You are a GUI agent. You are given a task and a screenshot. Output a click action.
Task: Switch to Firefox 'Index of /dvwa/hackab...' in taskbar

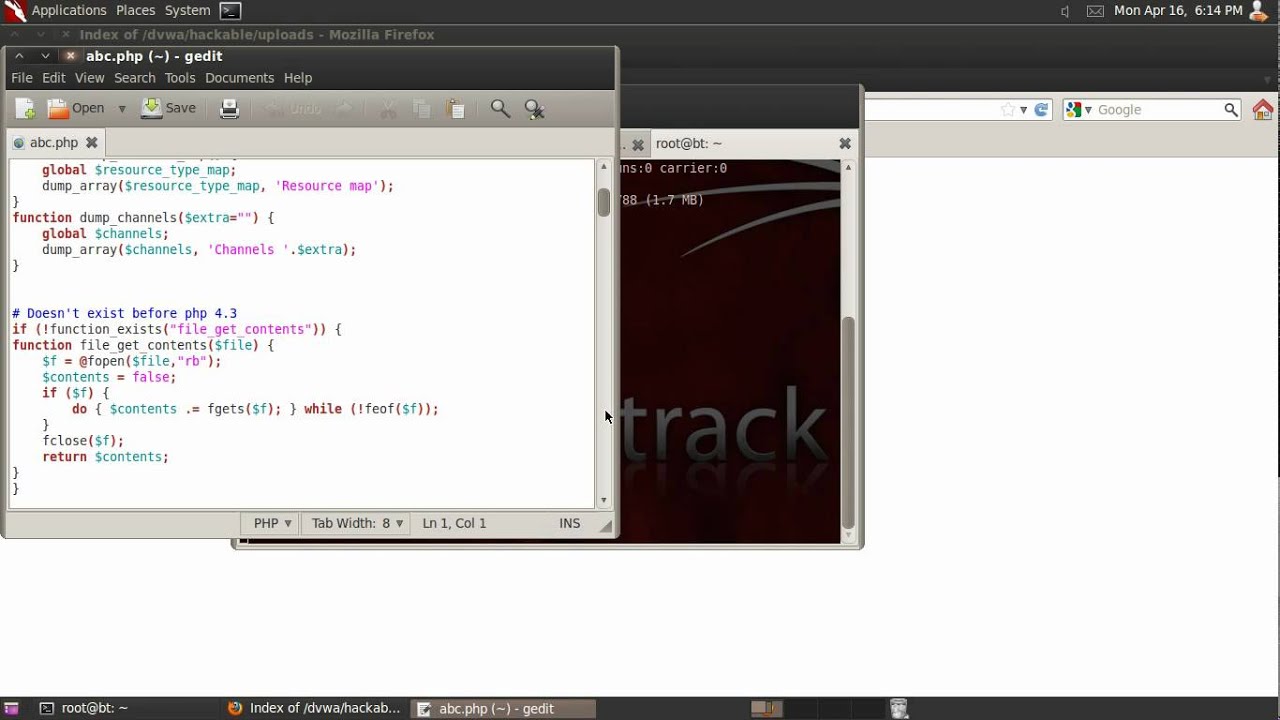314,708
